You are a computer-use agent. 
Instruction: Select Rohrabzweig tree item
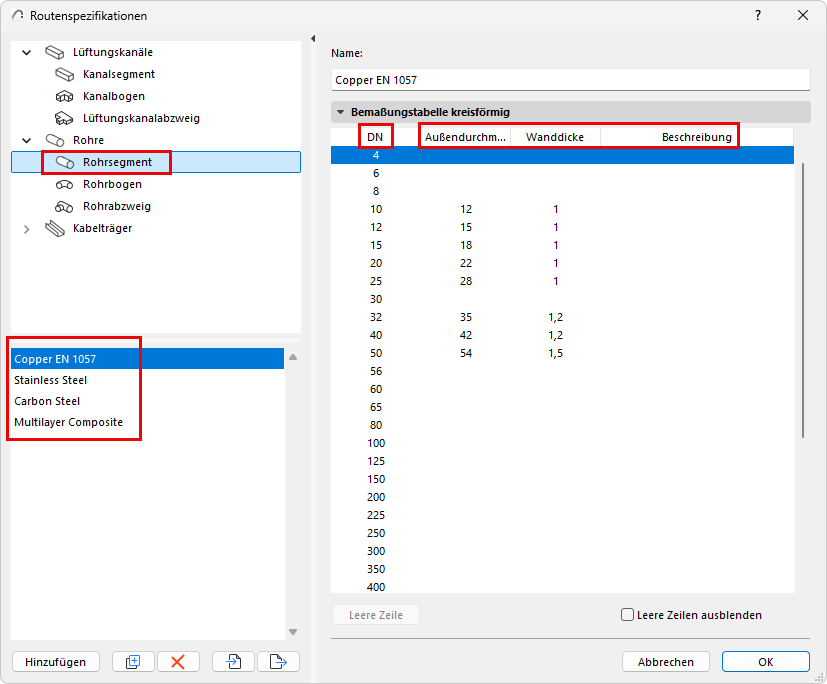tap(117, 206)
